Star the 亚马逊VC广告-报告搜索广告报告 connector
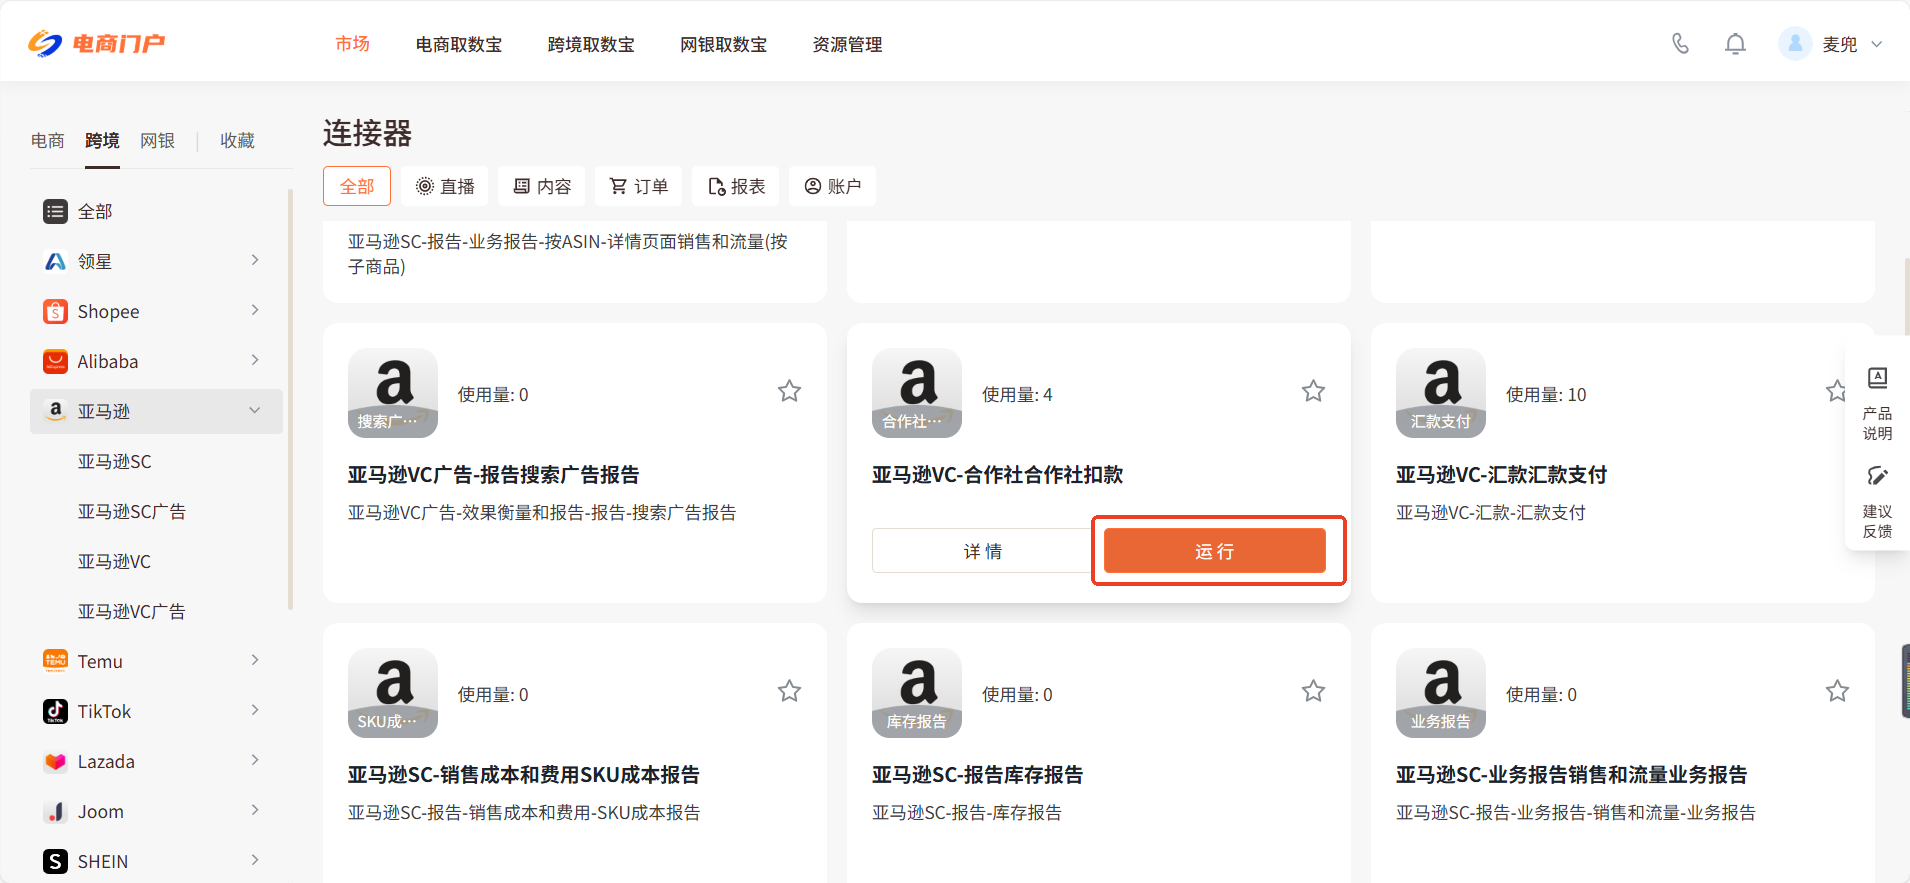 [x=789, y=391]
